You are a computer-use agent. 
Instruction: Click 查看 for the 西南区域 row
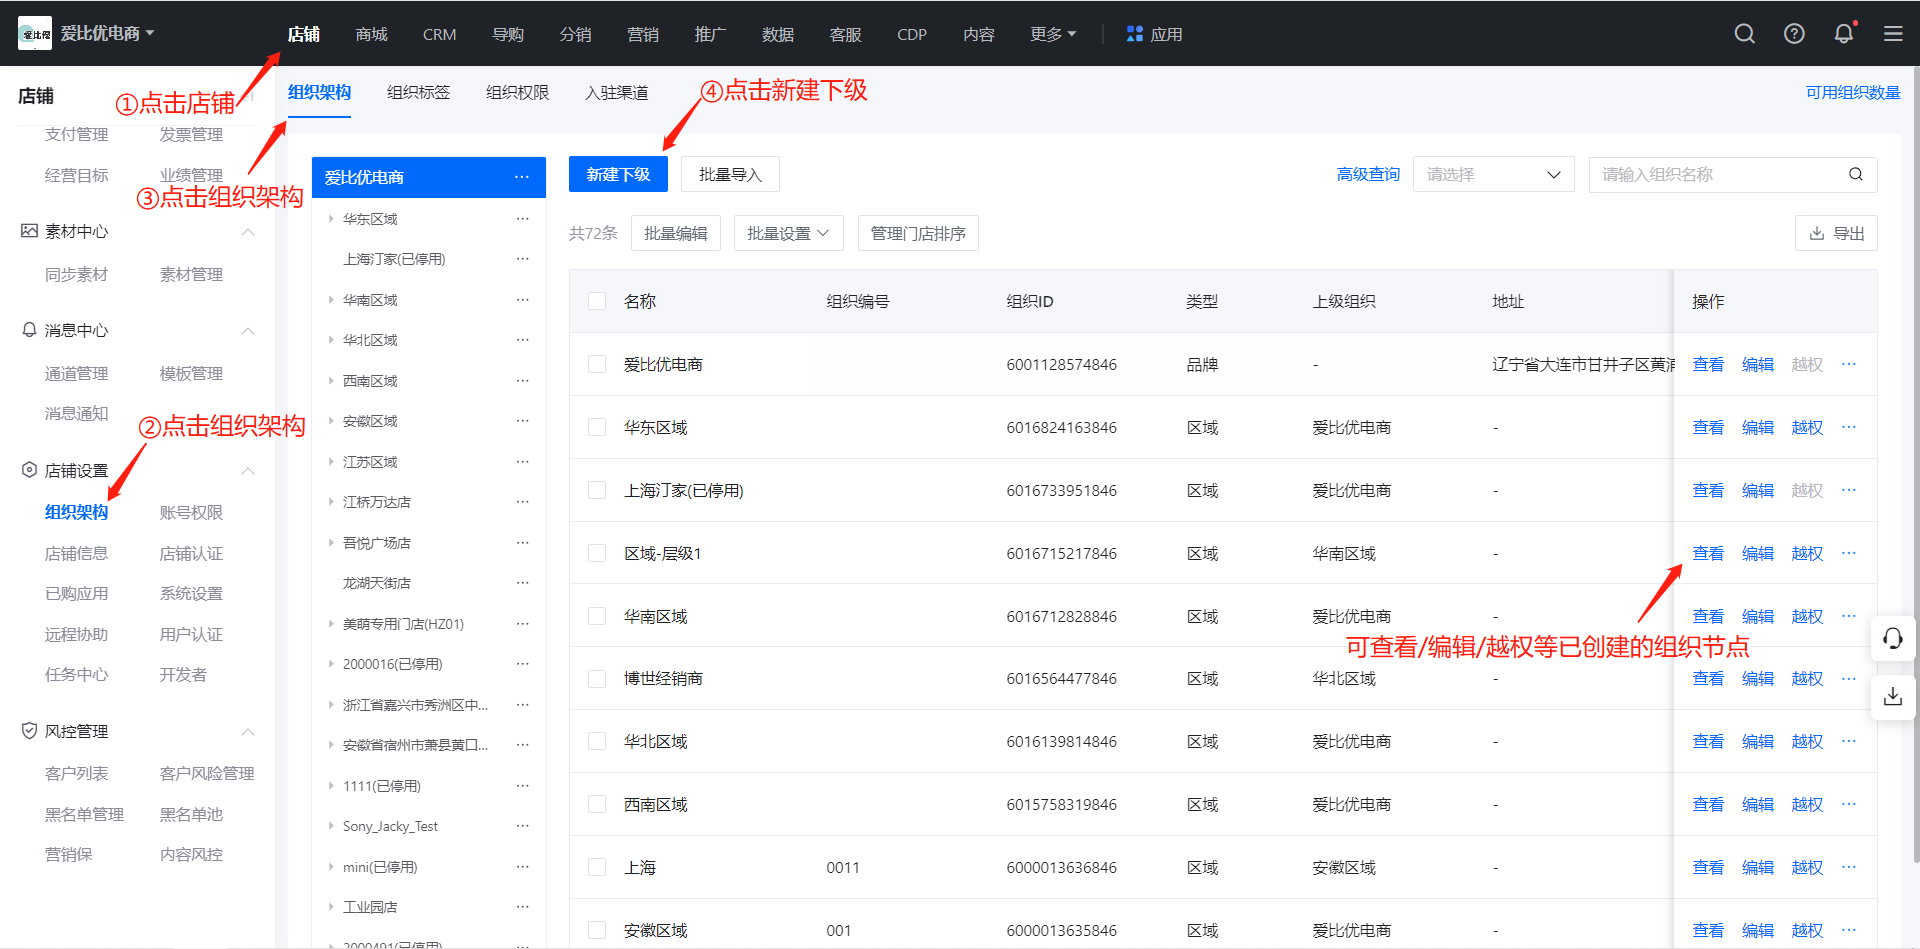[1708, 804]
